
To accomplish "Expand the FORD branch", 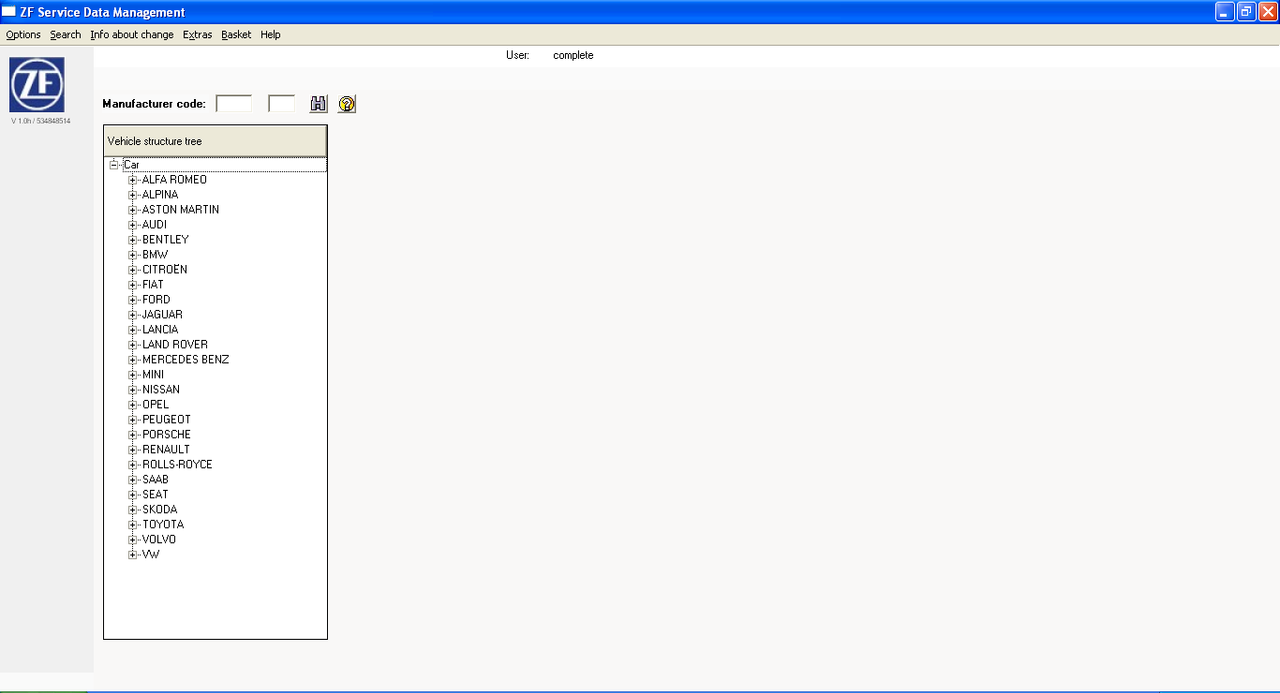I will click(x=133, y=300).
